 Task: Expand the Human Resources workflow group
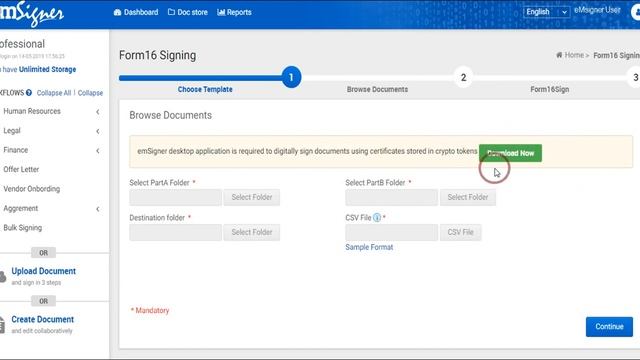tap(51, 111)
